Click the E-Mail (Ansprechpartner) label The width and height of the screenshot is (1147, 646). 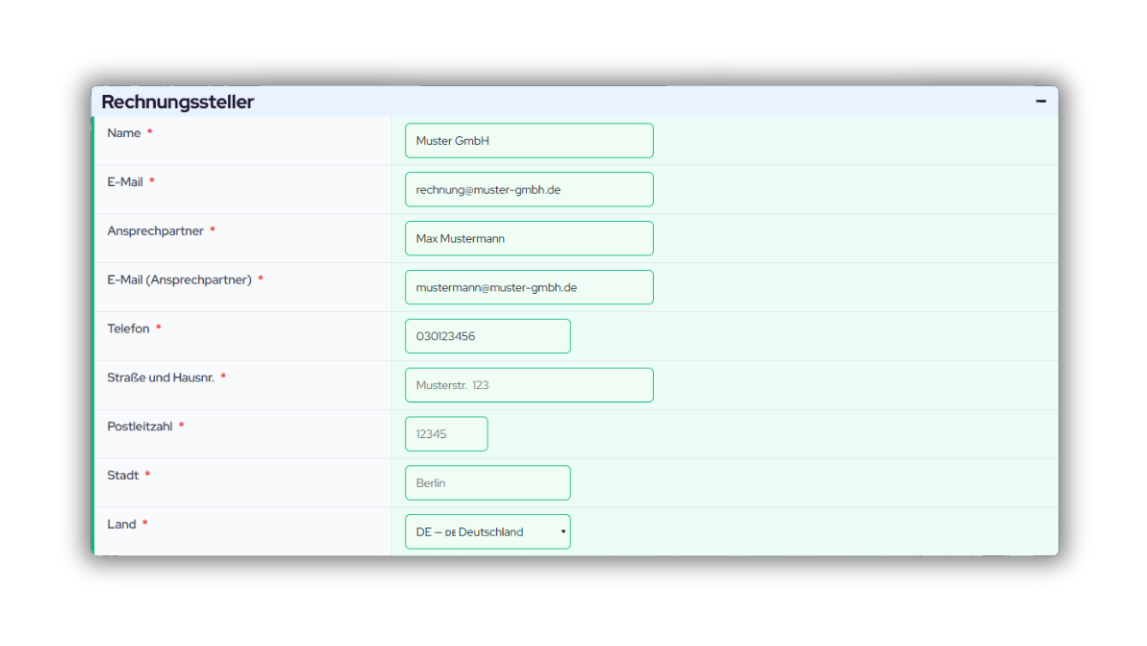point(179,280)
